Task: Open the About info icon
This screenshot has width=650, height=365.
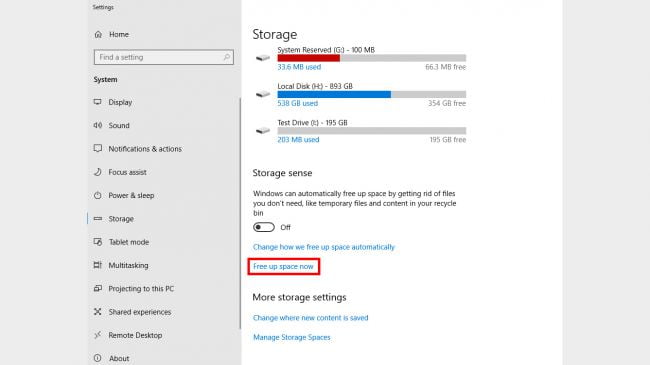Action: [97, 358]
